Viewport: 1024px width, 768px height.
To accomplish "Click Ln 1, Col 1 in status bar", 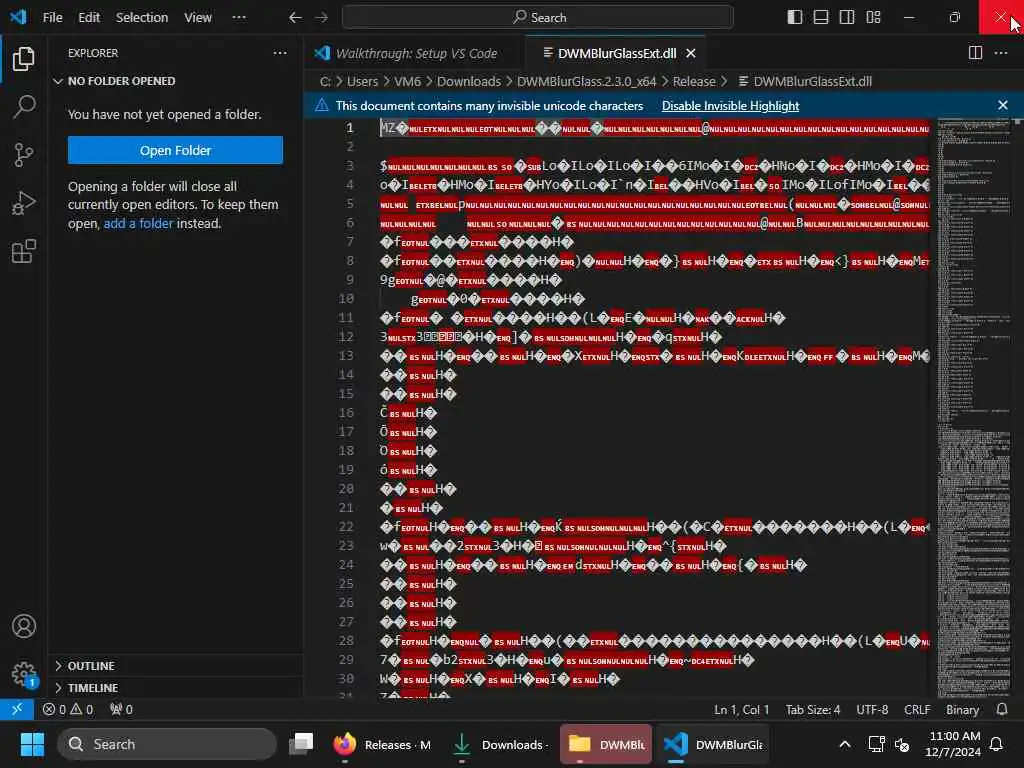I will [741, 709].
